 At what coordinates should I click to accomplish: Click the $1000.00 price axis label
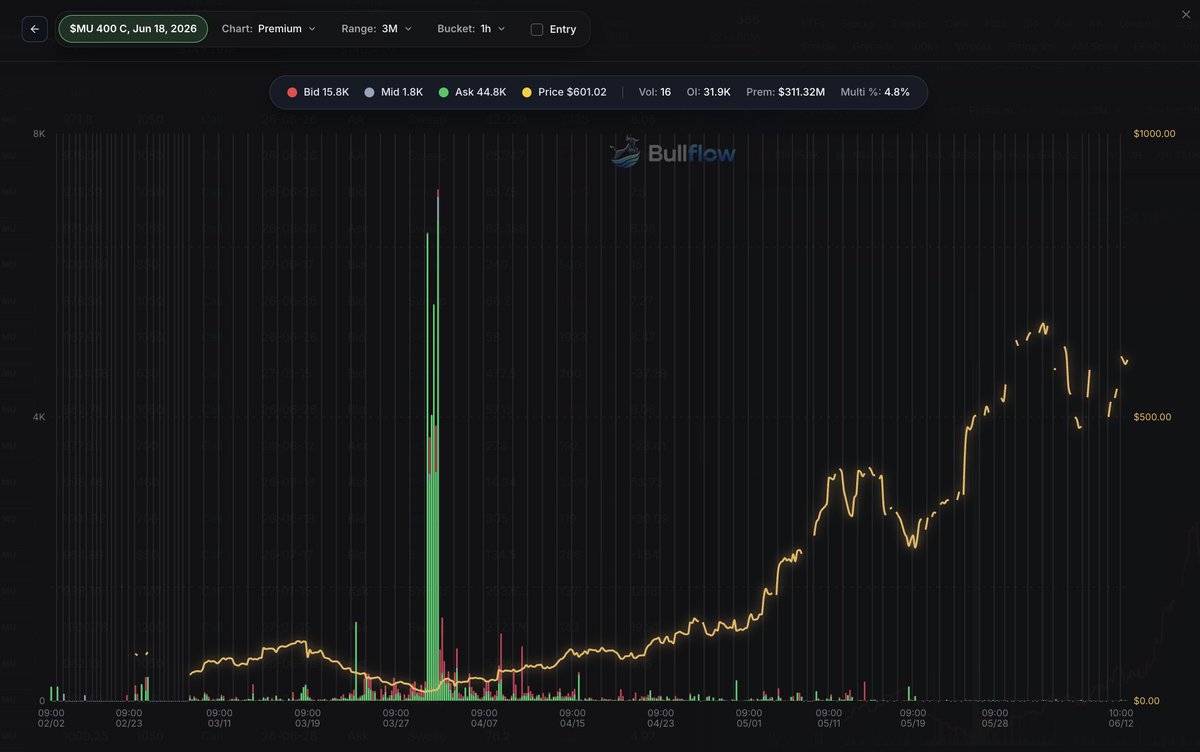1153,133
